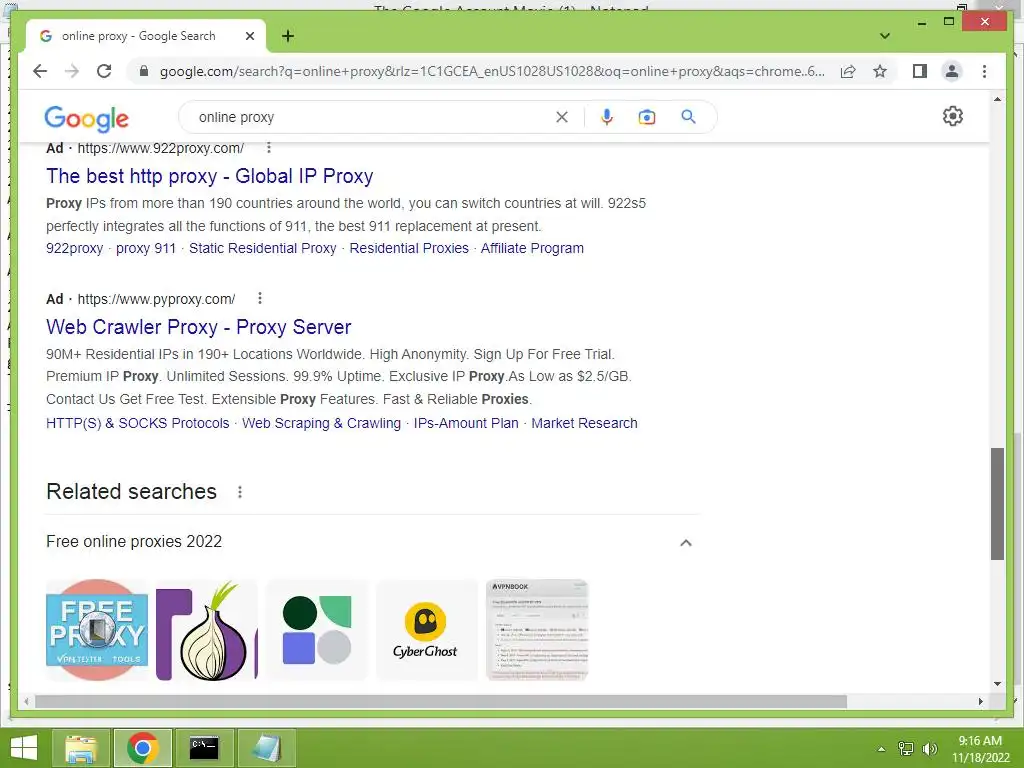Share this page using the share icon
This screenshot has width=1024, height=768.
coord(848,71)
